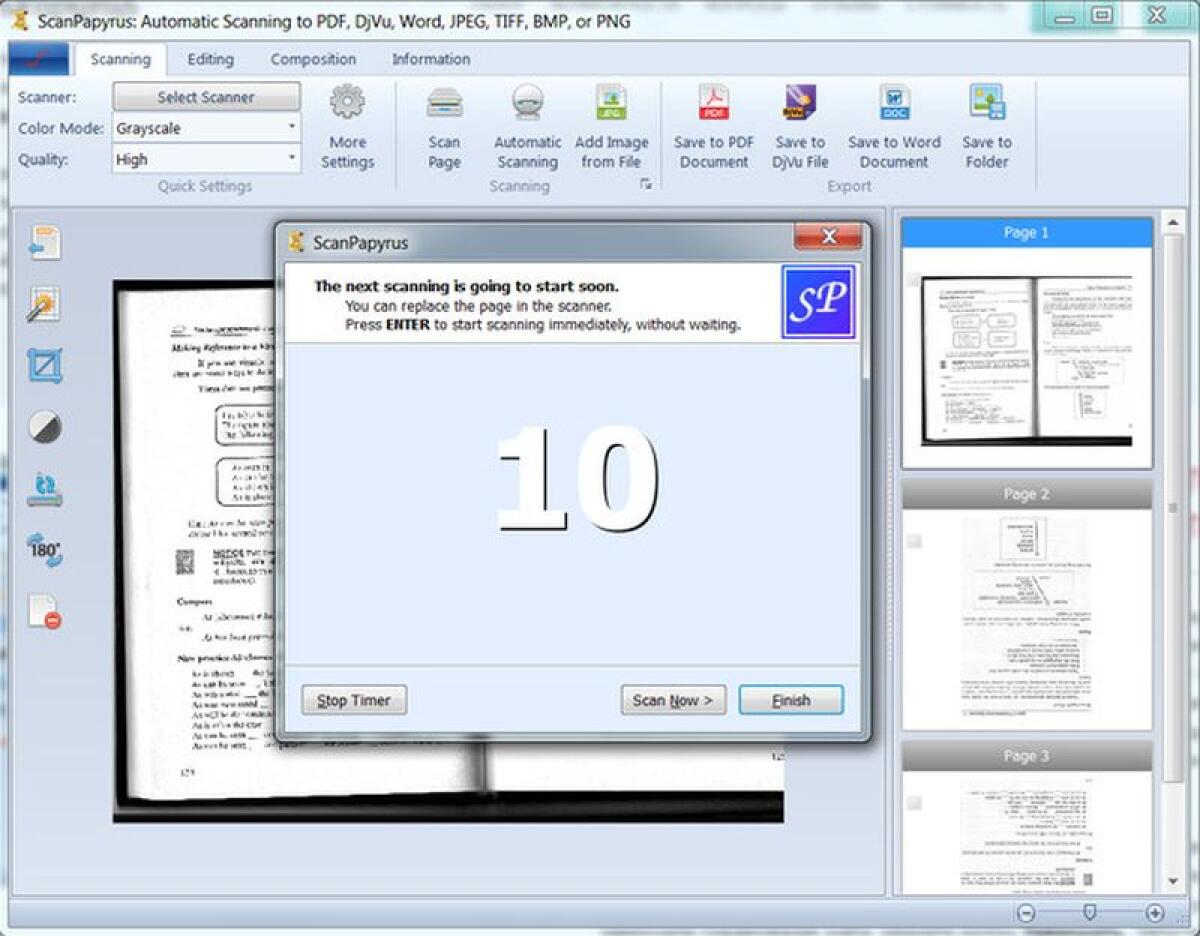The image size is (1200, 936).
Task: Convert the page using the grayscale tool
Action: [42, 428]
